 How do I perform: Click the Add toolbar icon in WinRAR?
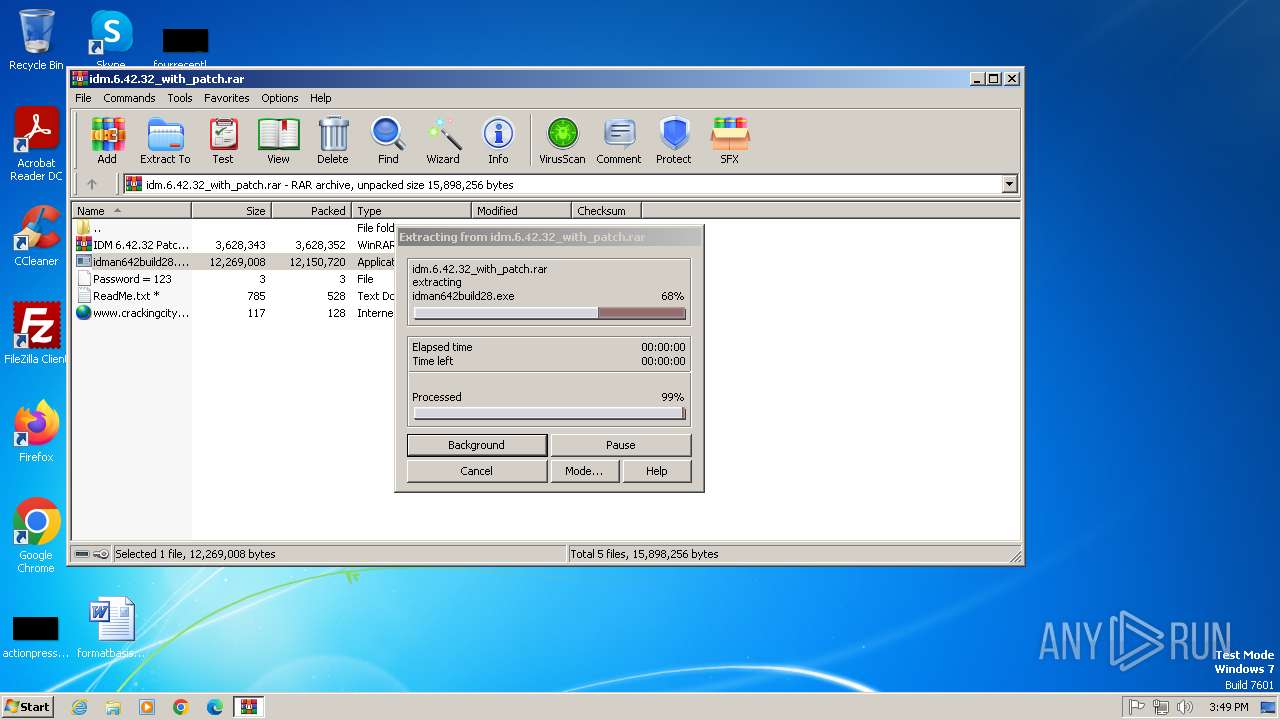(x=107, y=140)
